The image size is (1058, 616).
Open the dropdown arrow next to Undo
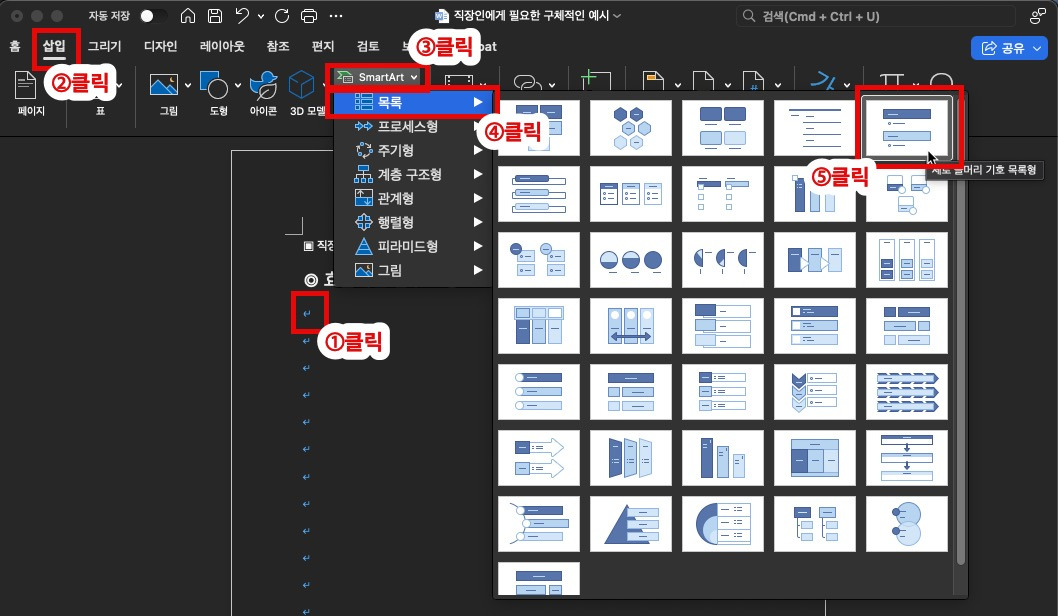pos(260,16)
